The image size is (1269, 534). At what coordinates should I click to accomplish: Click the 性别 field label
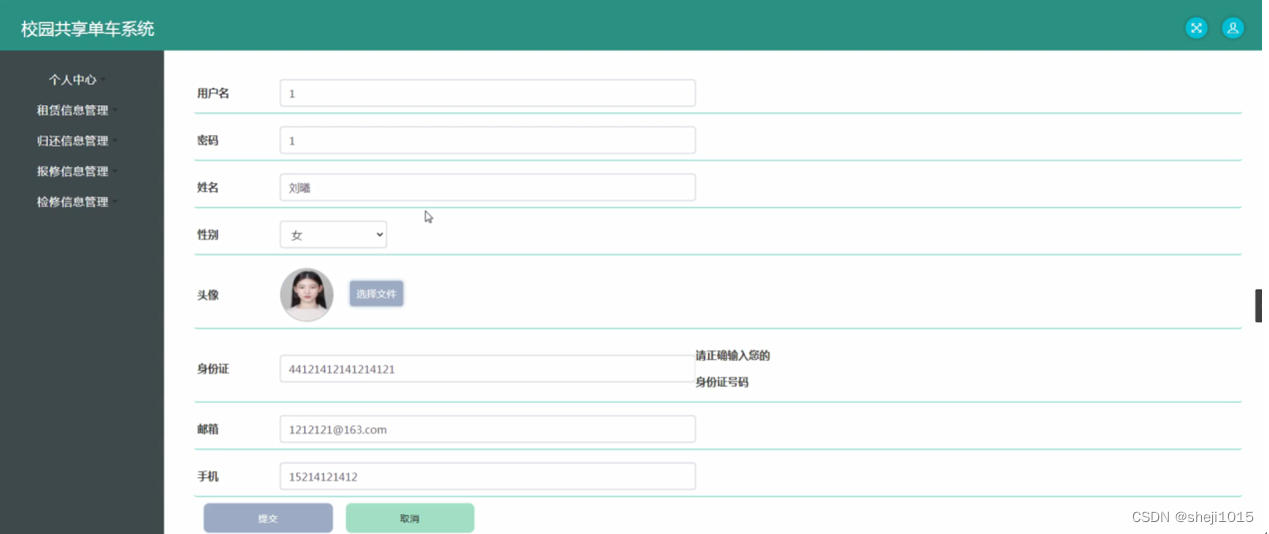coord(208,235)
